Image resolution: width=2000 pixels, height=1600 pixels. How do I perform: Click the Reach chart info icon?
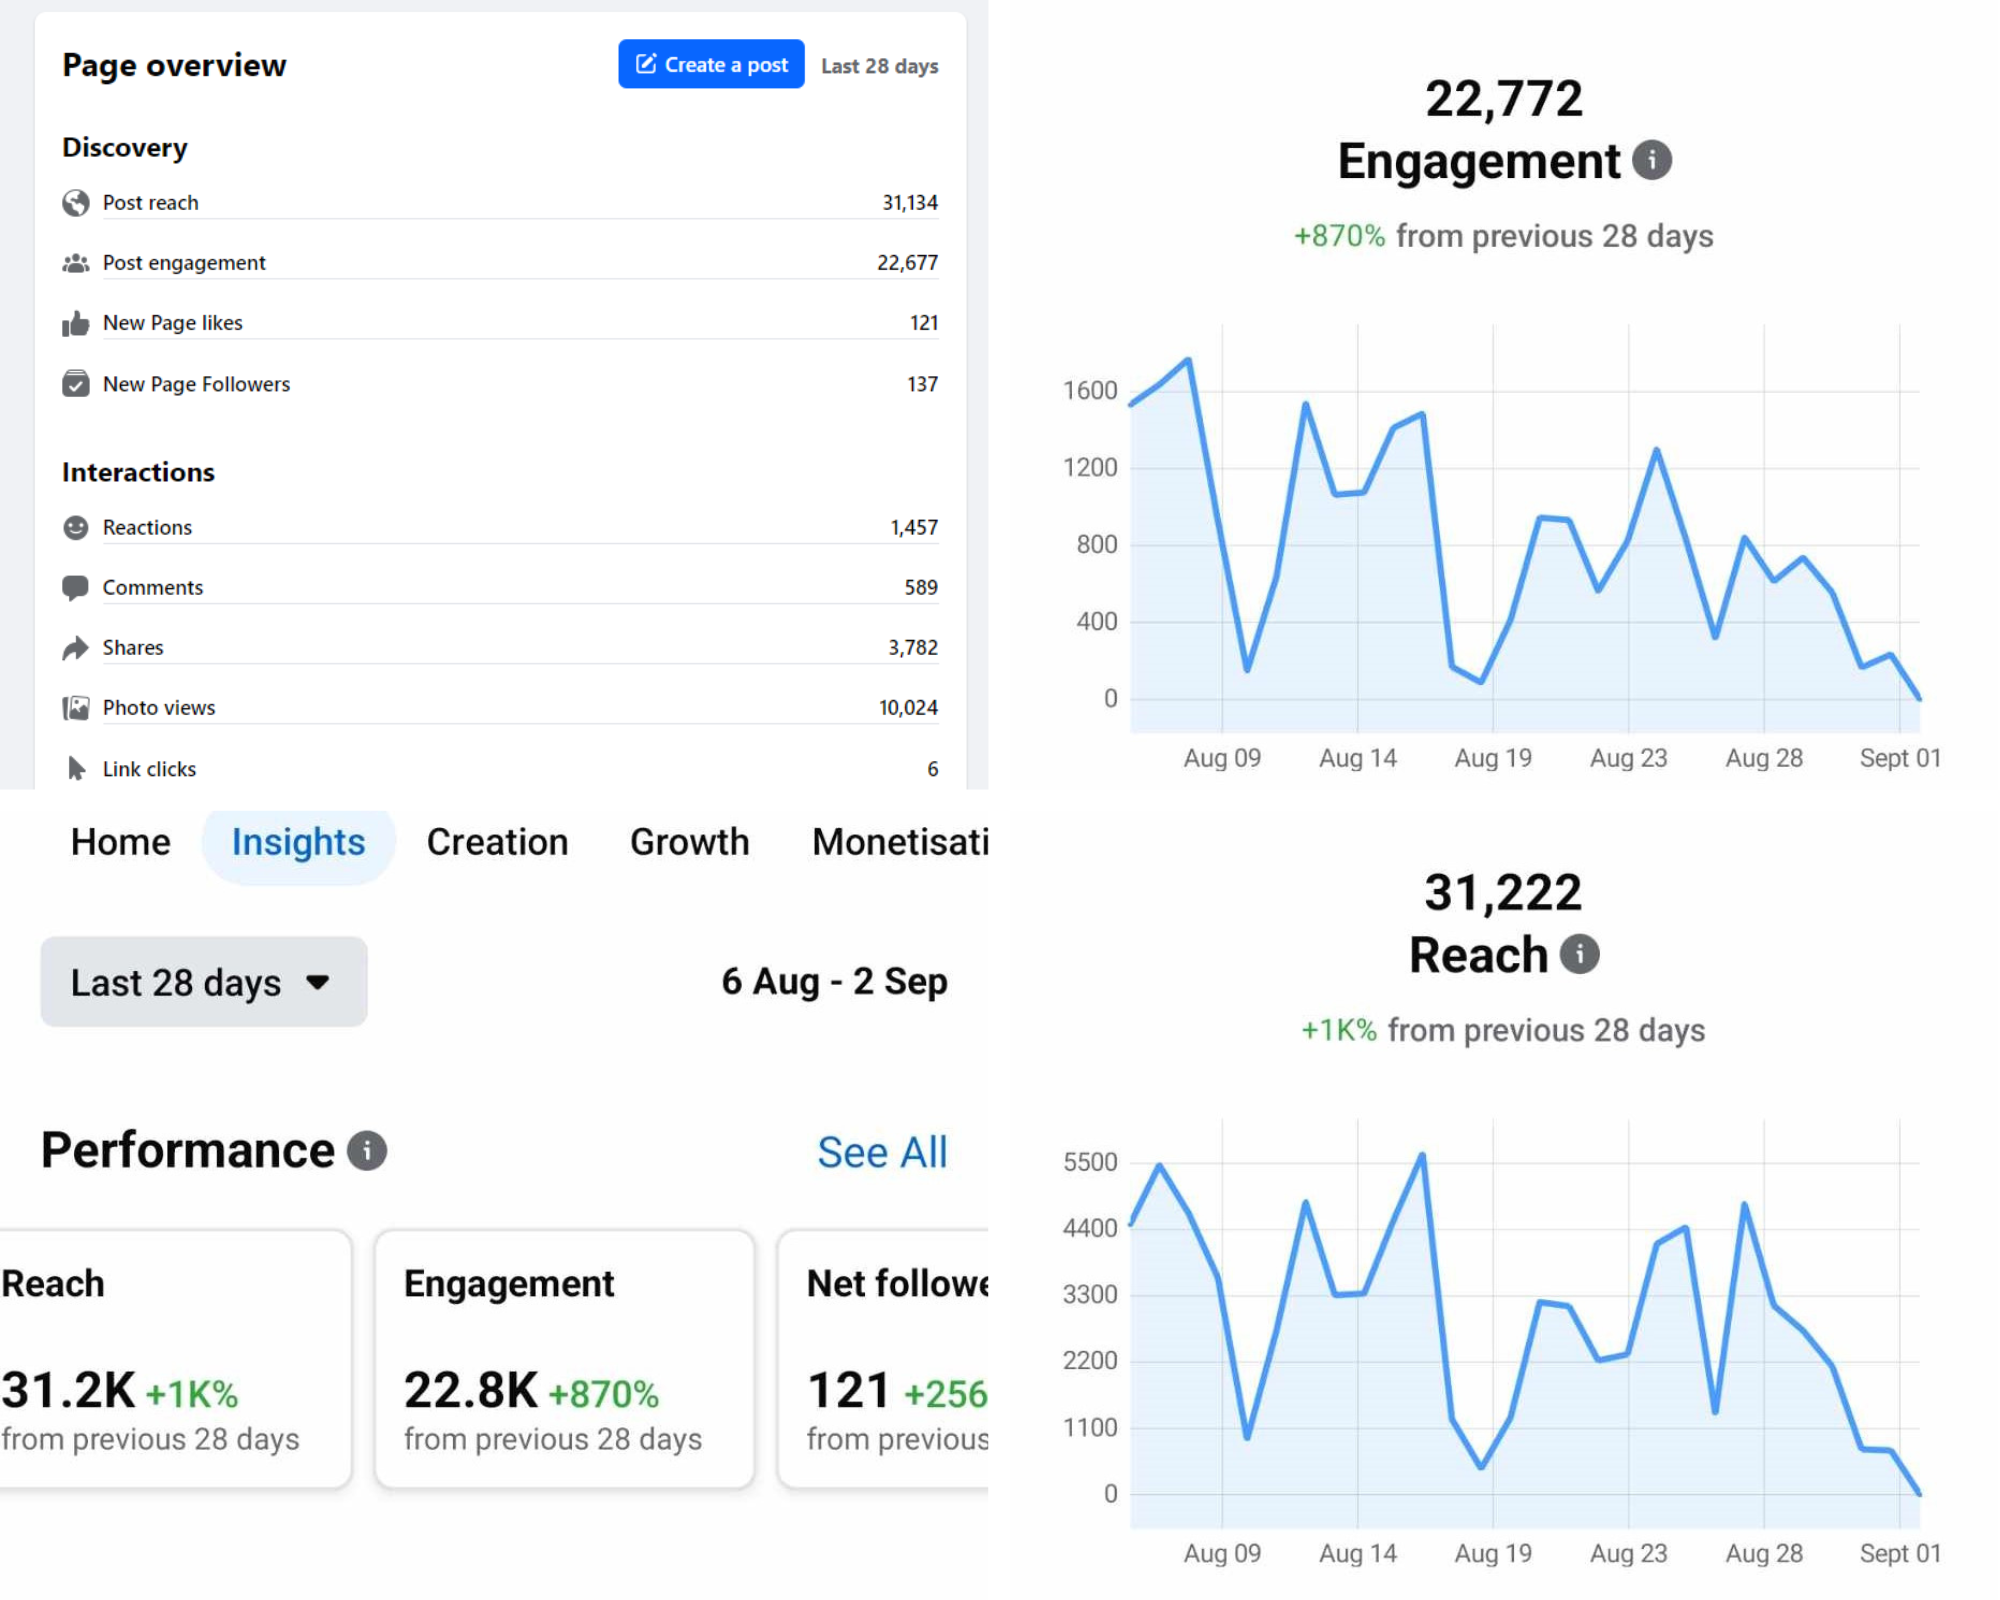pos(1579,954)
